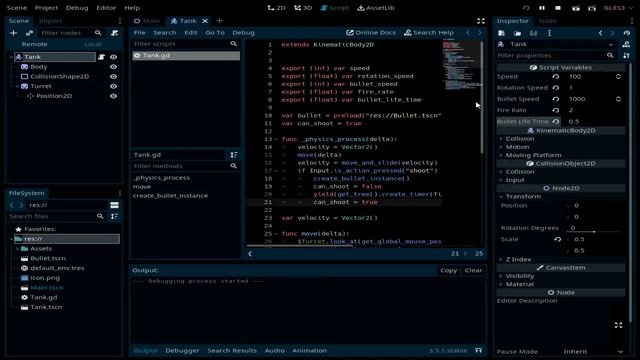Image resolution: width=640 pixels, height=360 pixels.
Task: Toggle method list sorting icon
Action: [233, 155]
